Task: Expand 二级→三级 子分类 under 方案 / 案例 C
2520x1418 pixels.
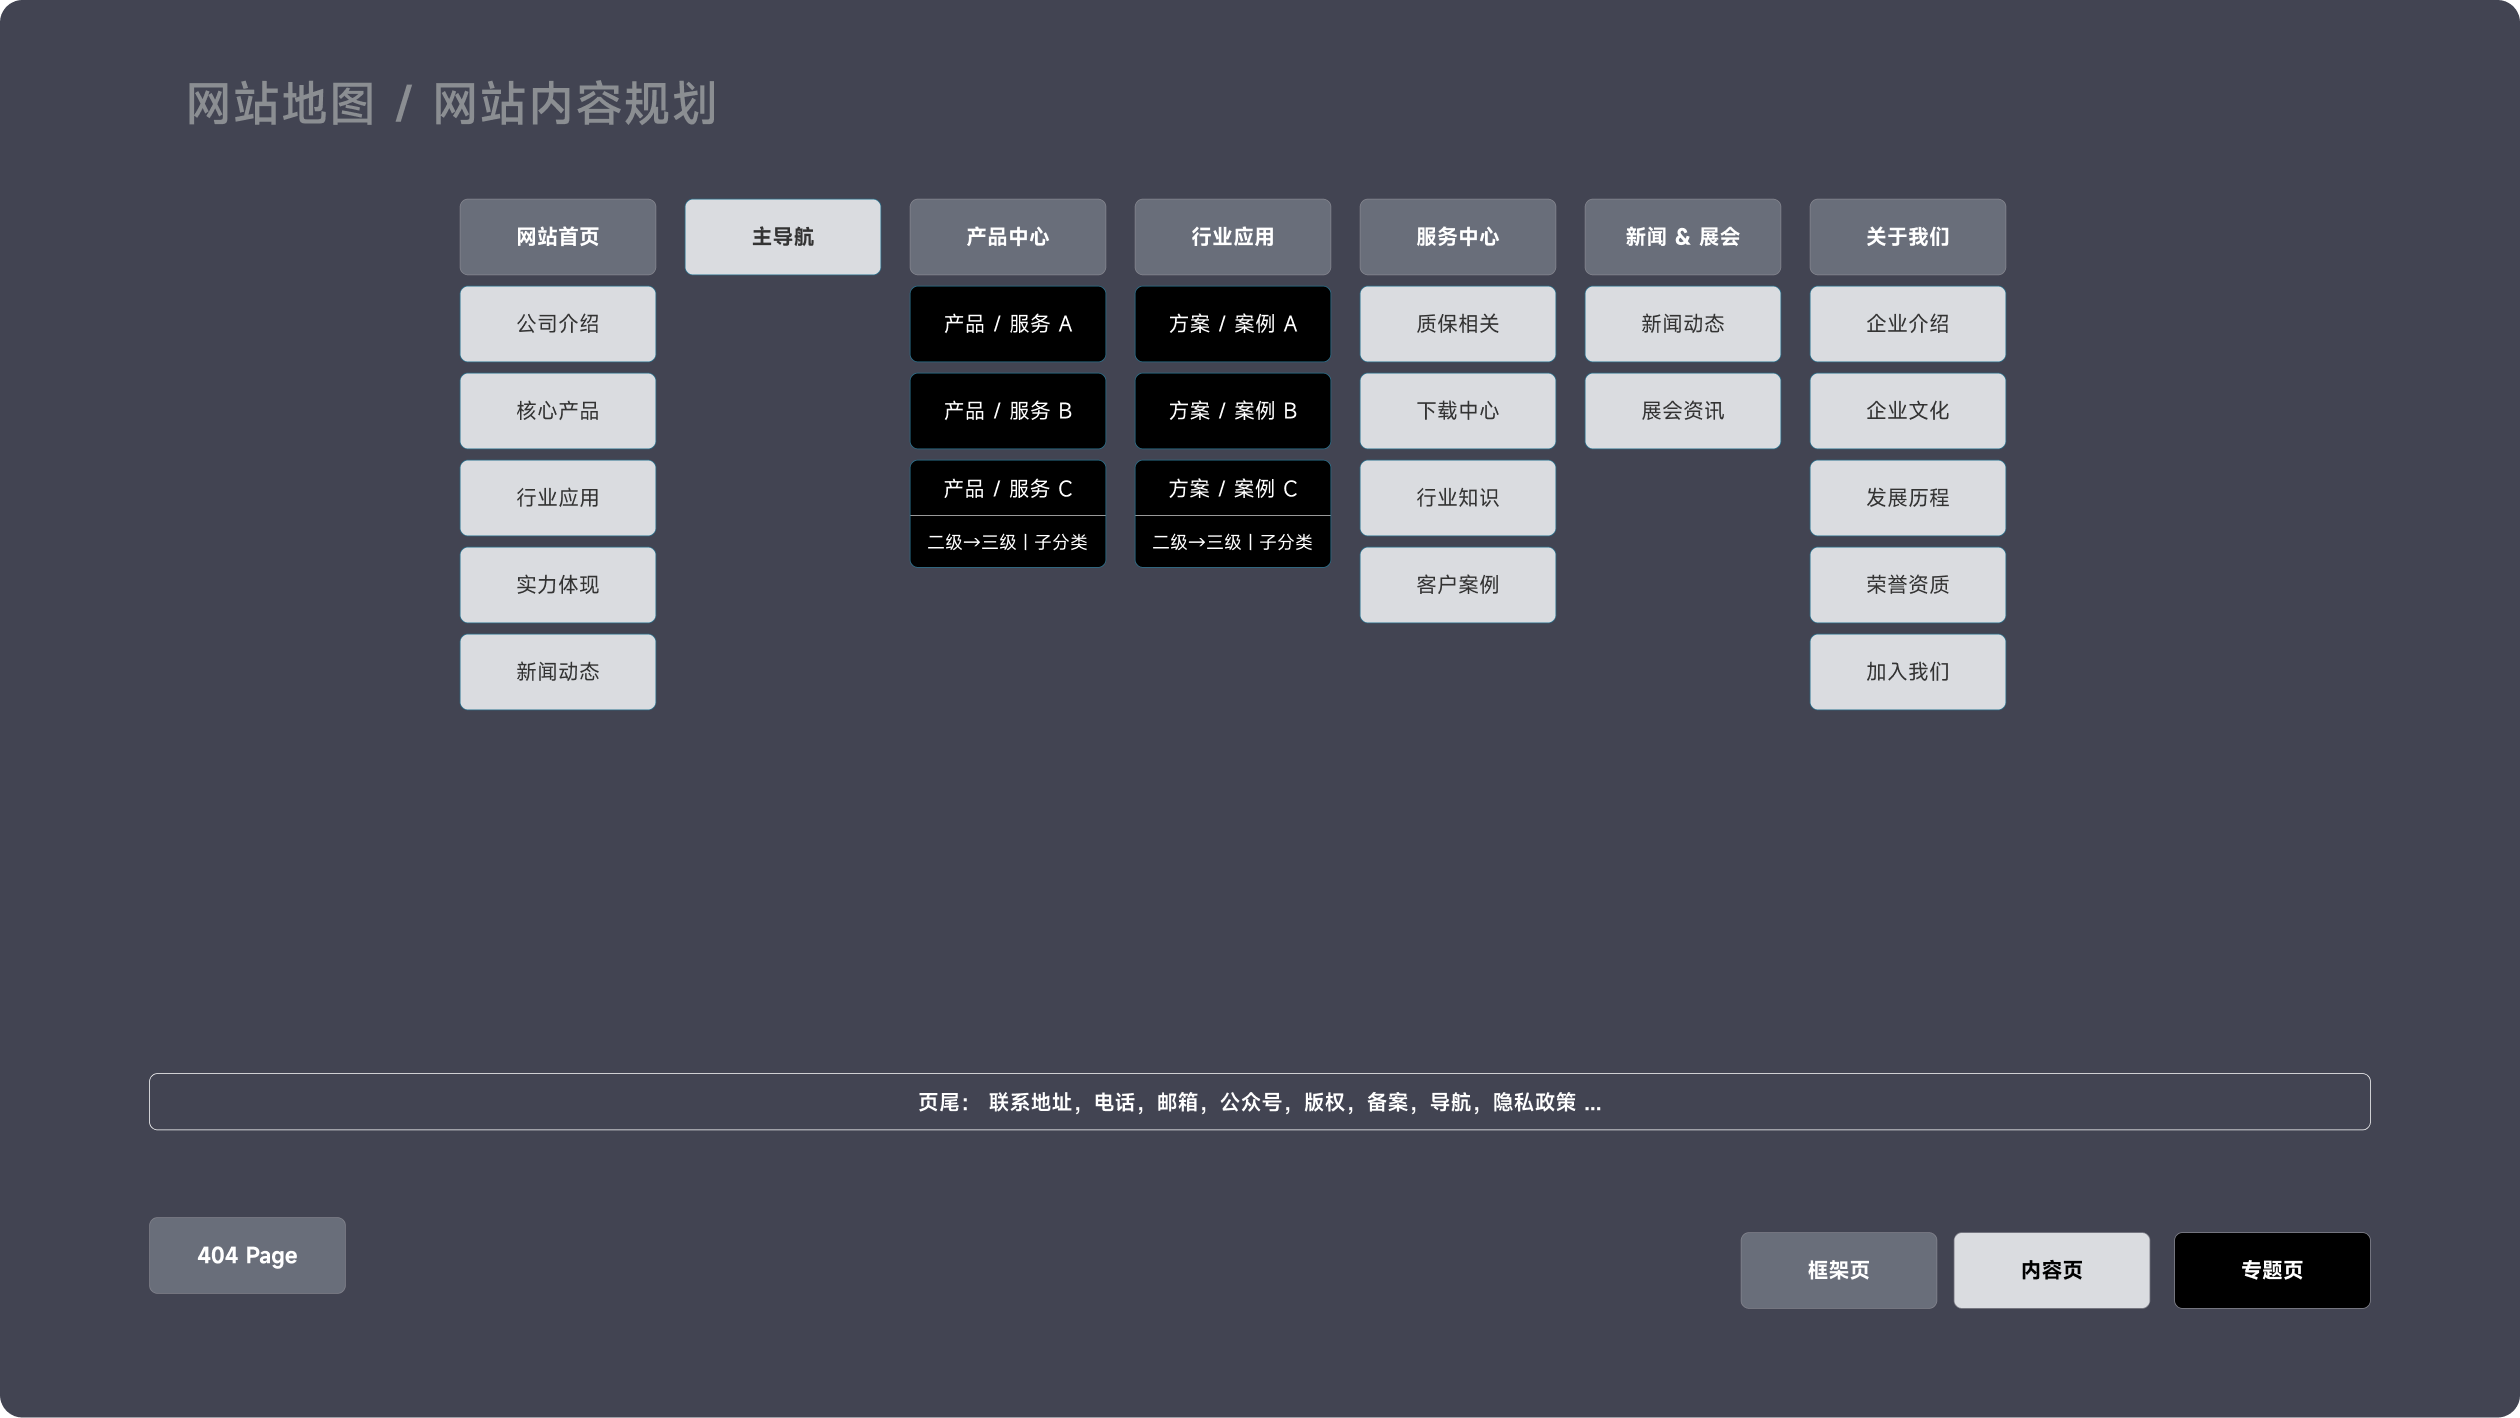Action: (1232, 542)
